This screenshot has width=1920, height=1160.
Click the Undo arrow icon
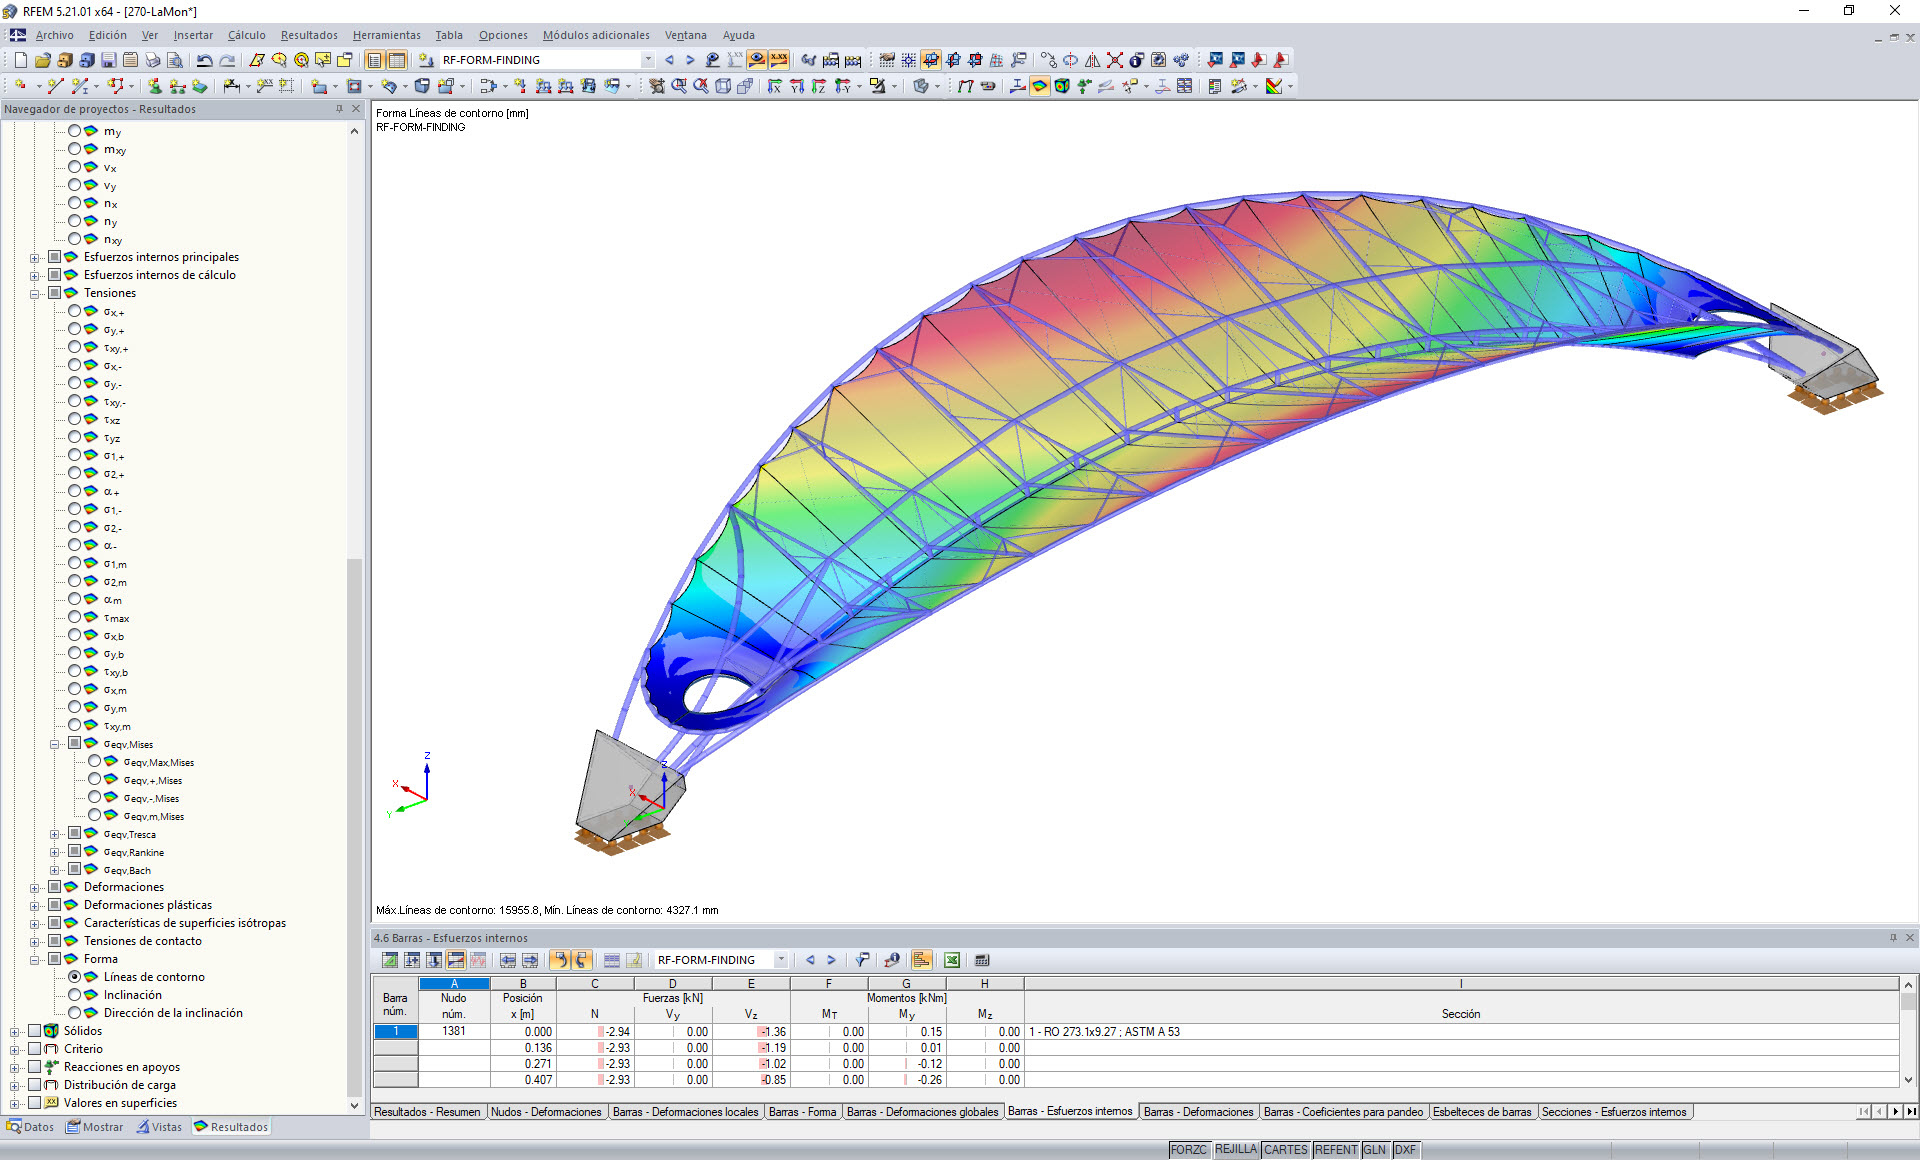pos(204,60)
